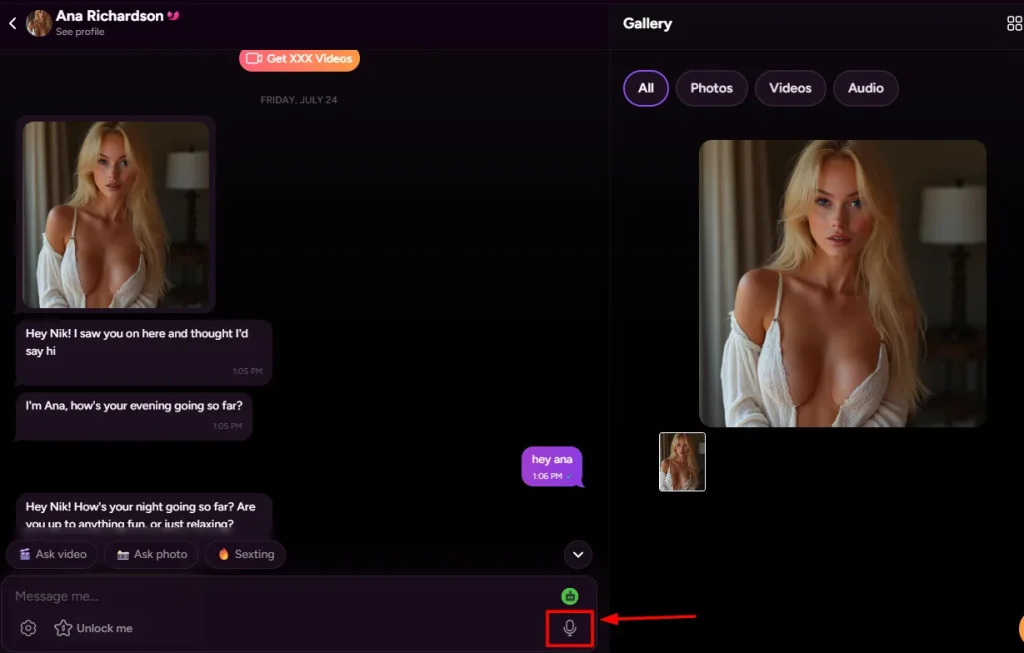
Task: Switch the gallery grid layout icon
Action: tap(1014, 24)
